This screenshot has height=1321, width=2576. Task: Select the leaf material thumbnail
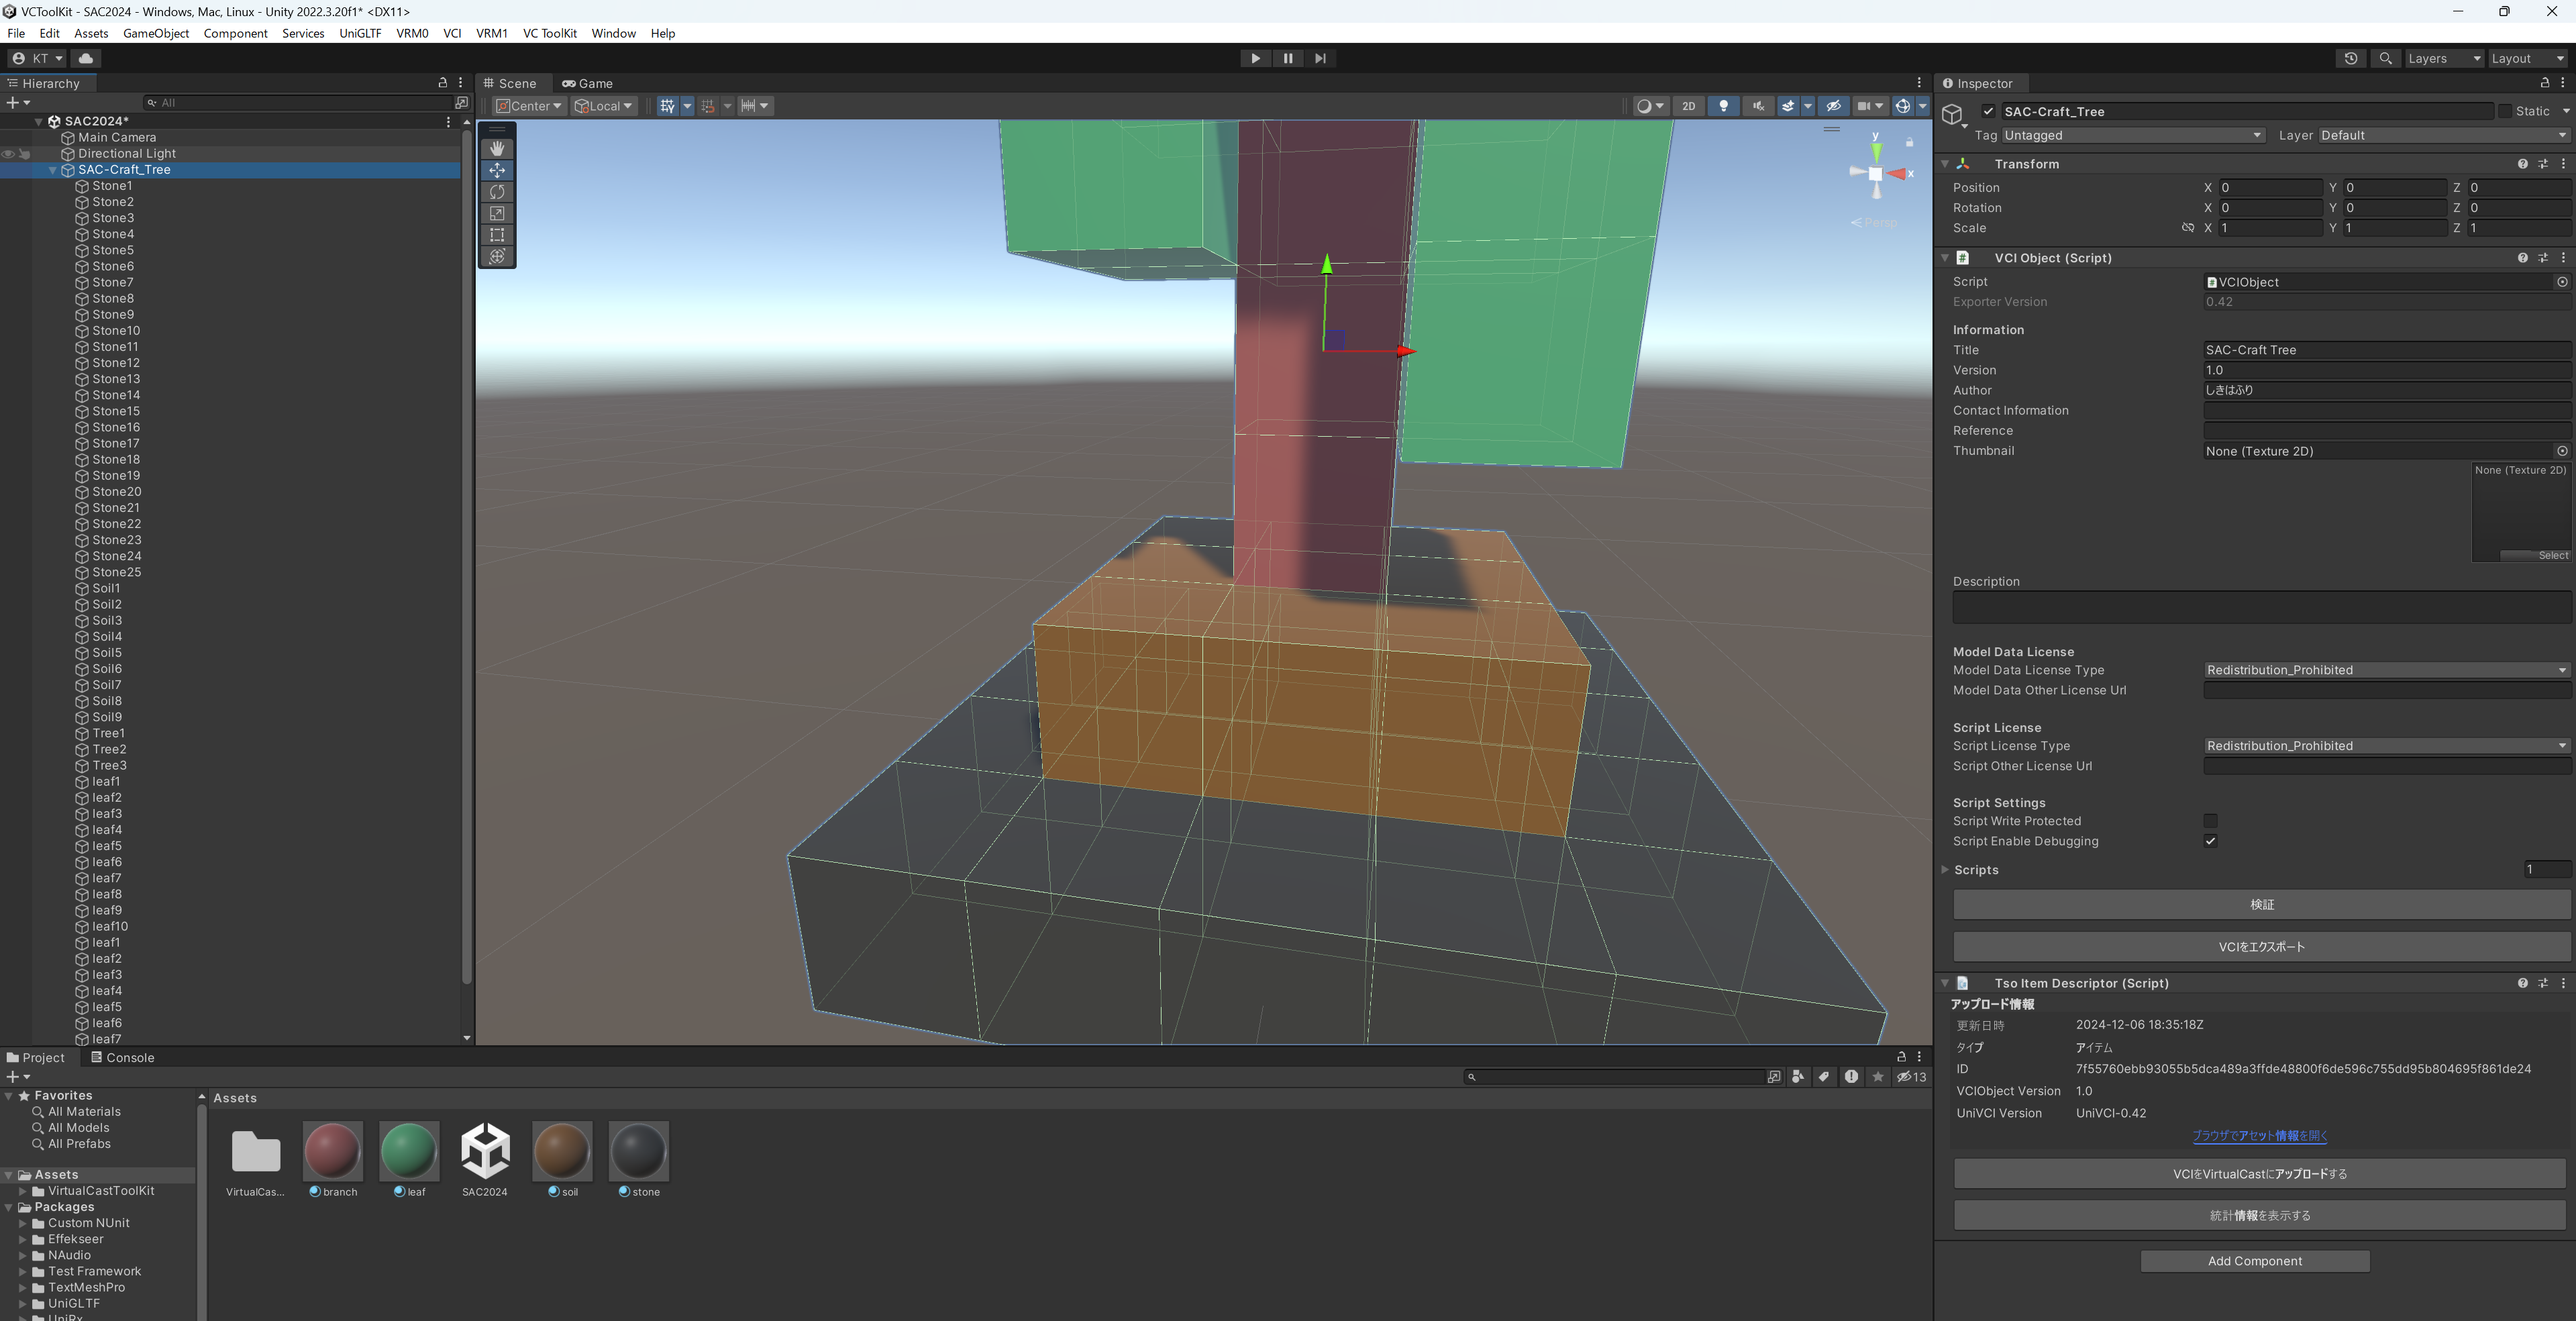pos(409,1151)
